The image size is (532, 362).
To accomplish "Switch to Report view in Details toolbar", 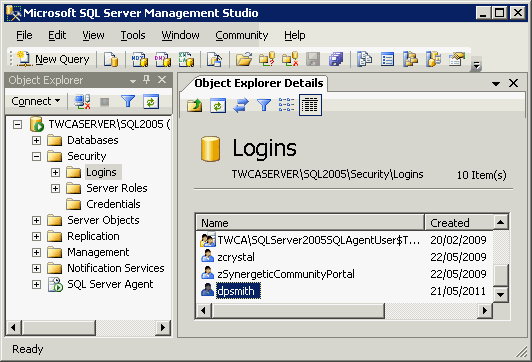I will (x=310, y=105).
